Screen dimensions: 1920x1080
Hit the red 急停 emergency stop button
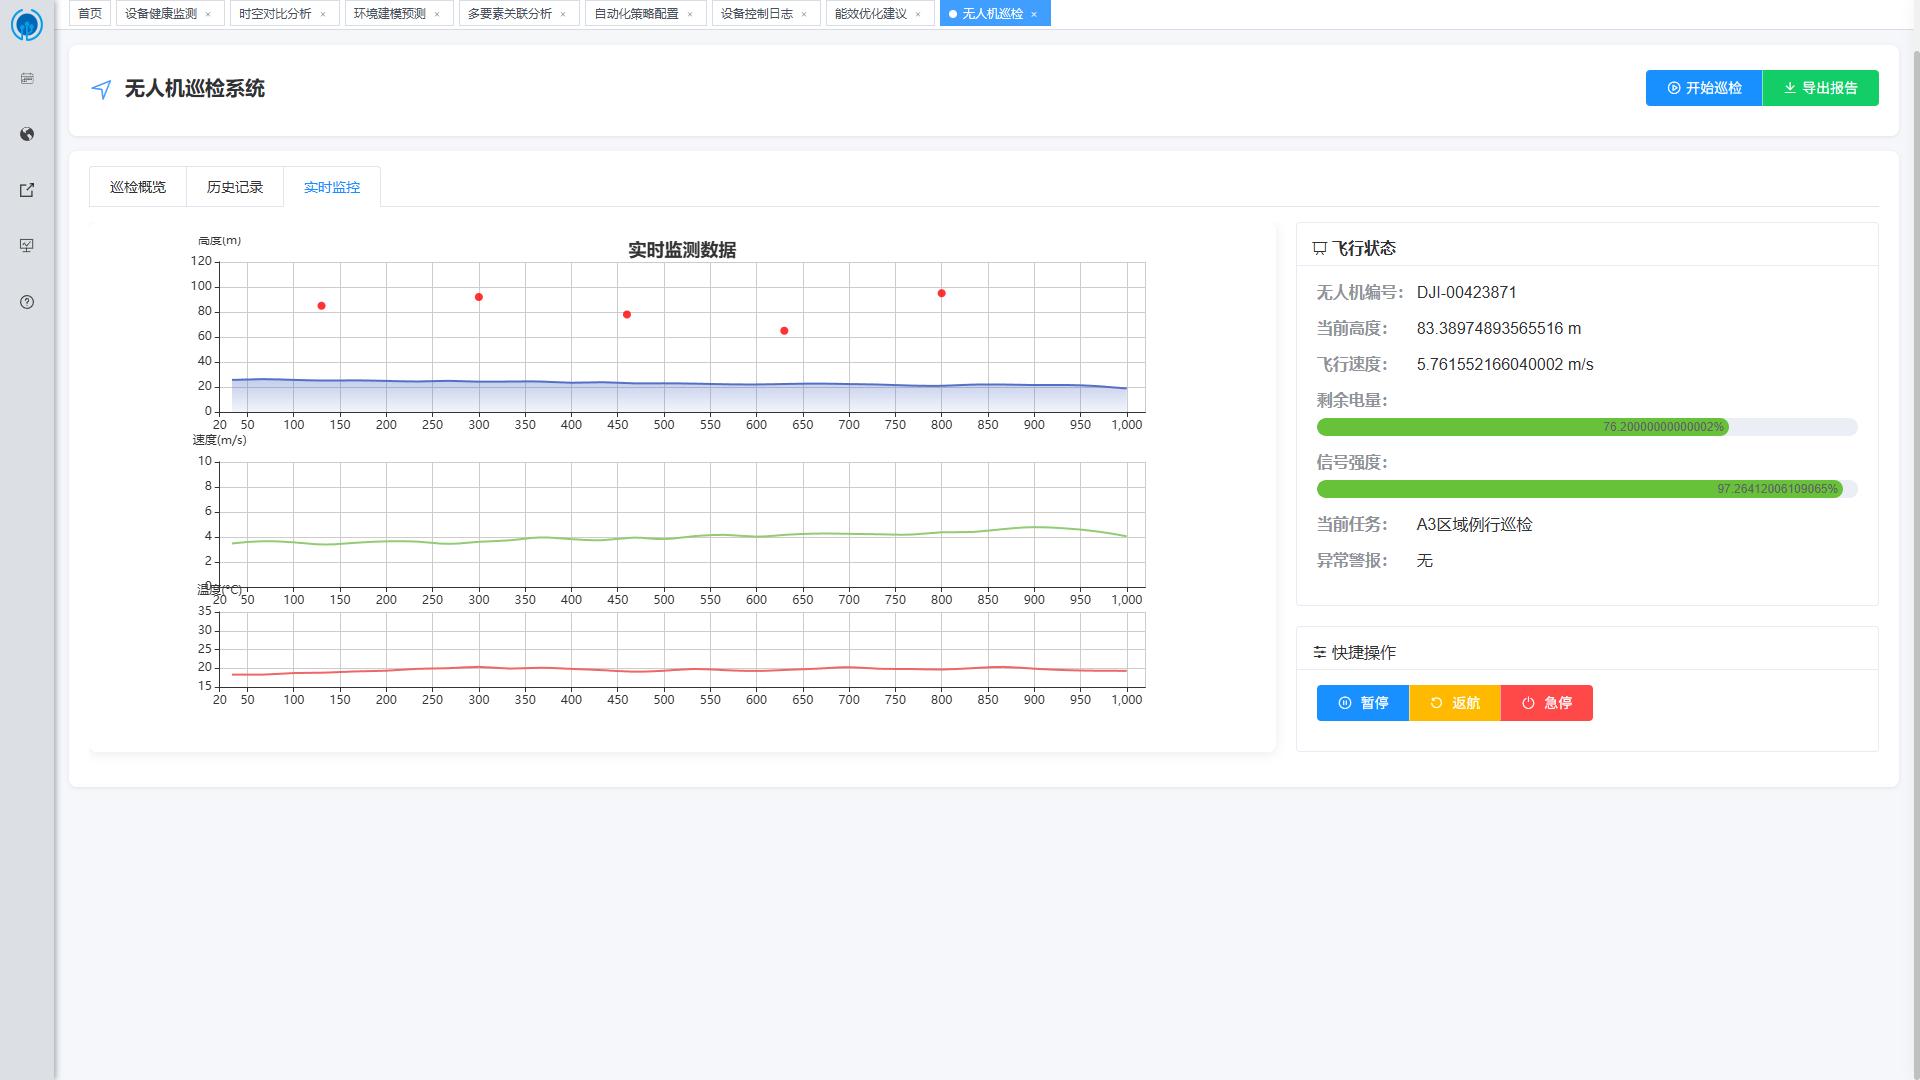click(x=1547, y=703)
